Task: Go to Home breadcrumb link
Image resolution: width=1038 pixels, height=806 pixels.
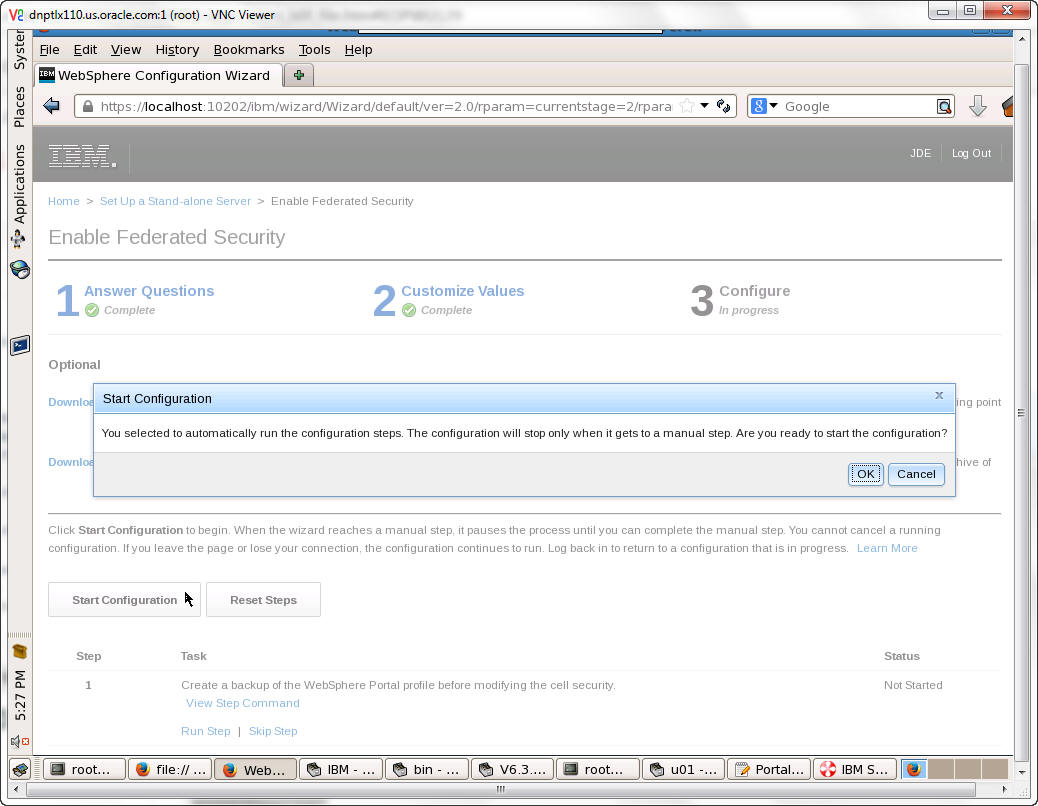Action: pos(64,201)
